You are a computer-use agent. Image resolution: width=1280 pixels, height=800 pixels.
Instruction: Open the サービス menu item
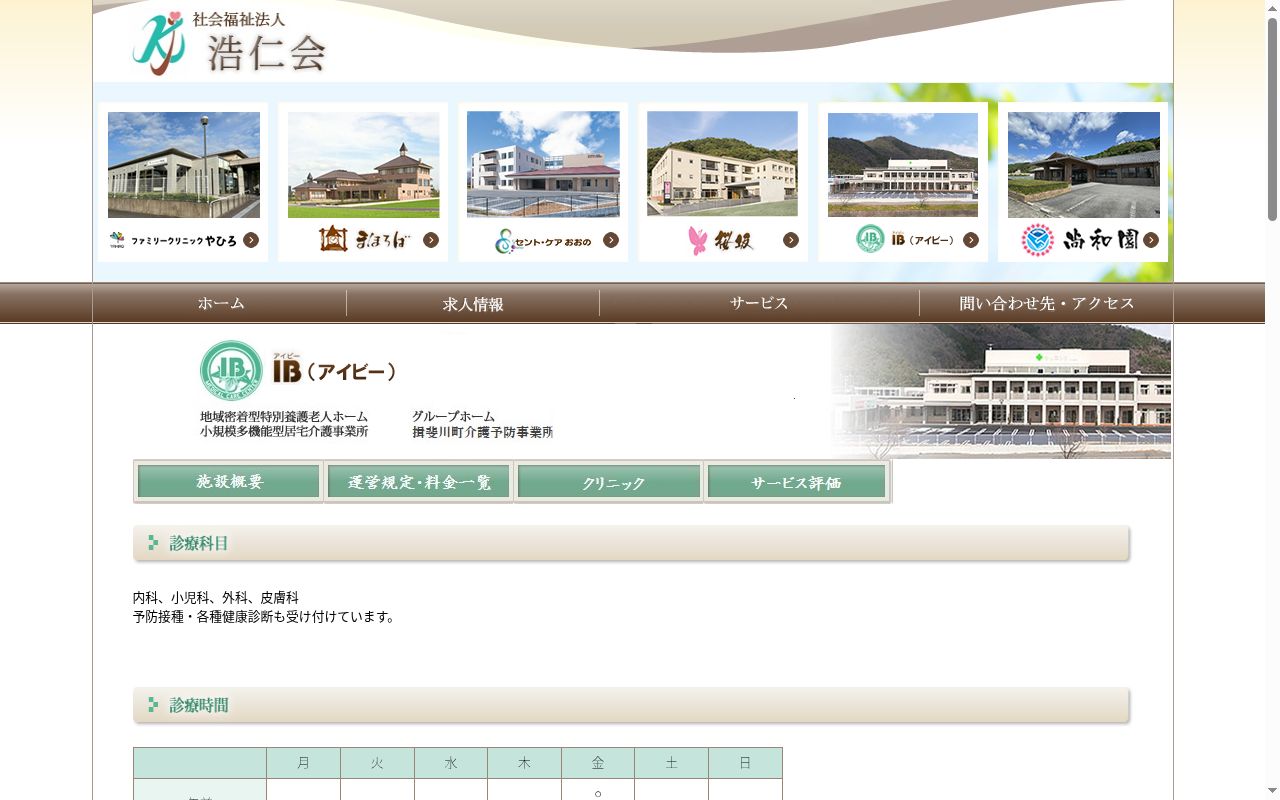pyautogui.click(x=759, y=303)
